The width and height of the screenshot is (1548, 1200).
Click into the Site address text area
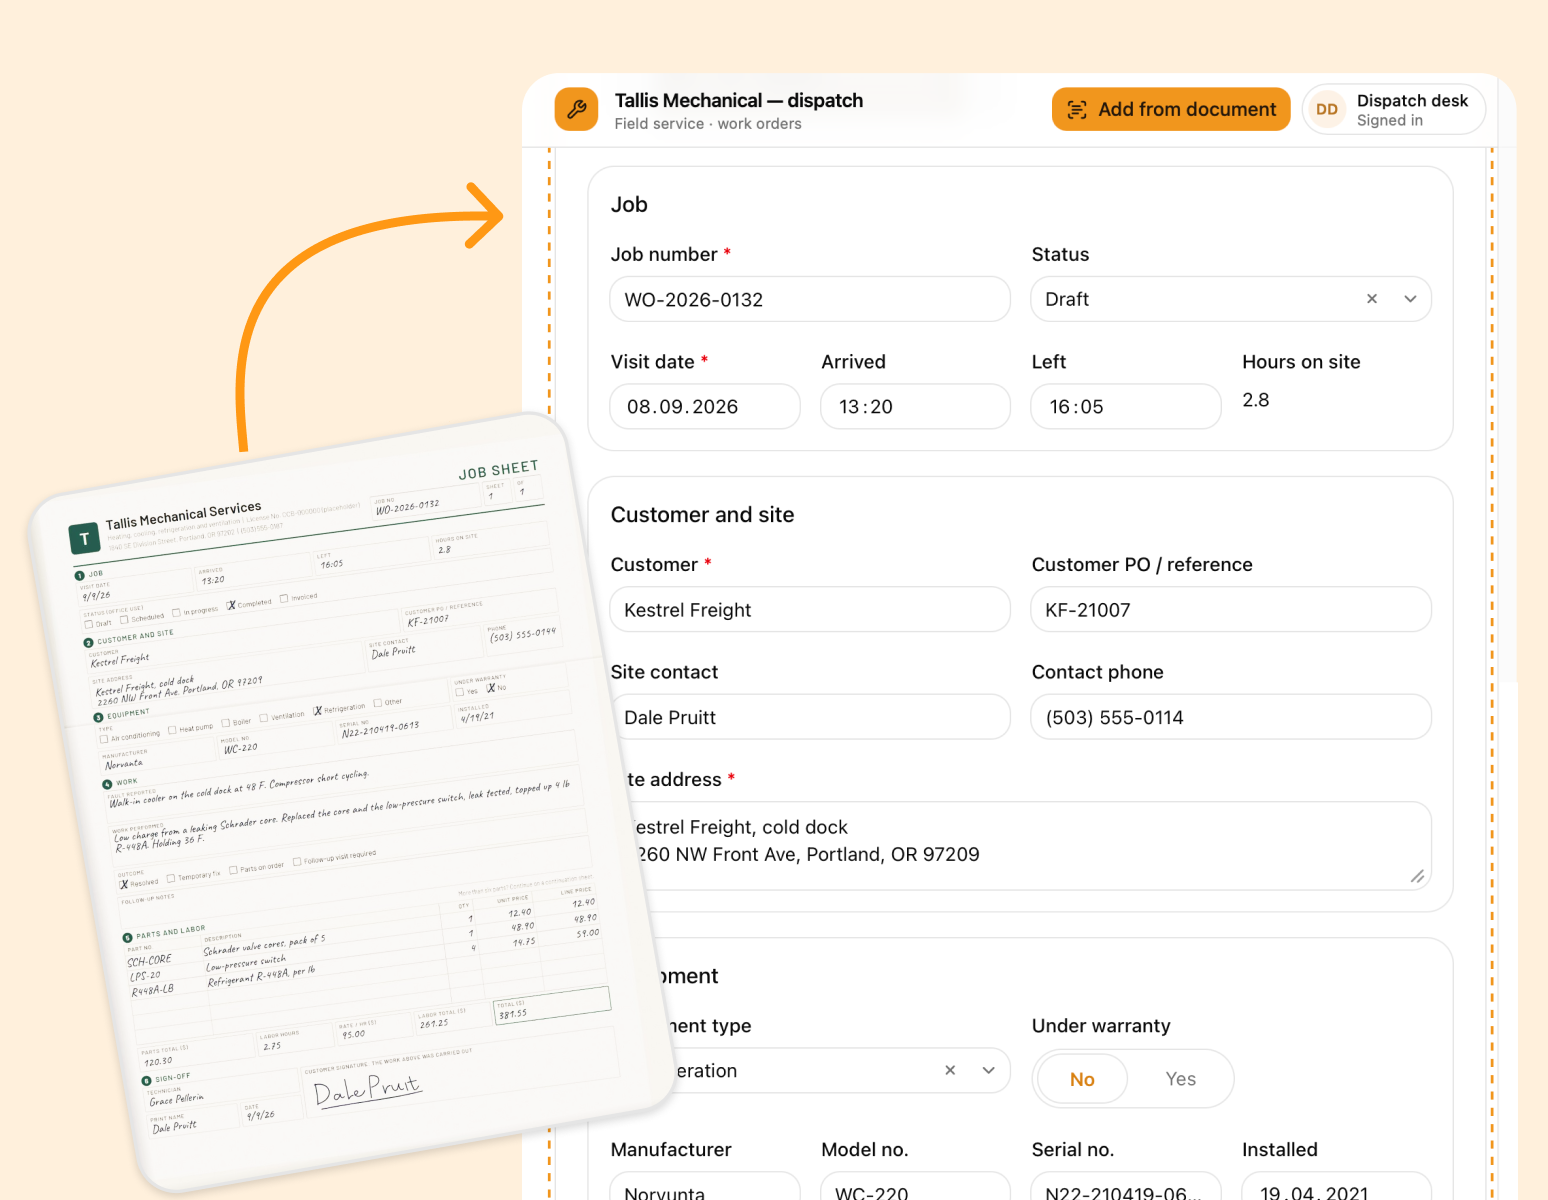[x=1021, y=846]
